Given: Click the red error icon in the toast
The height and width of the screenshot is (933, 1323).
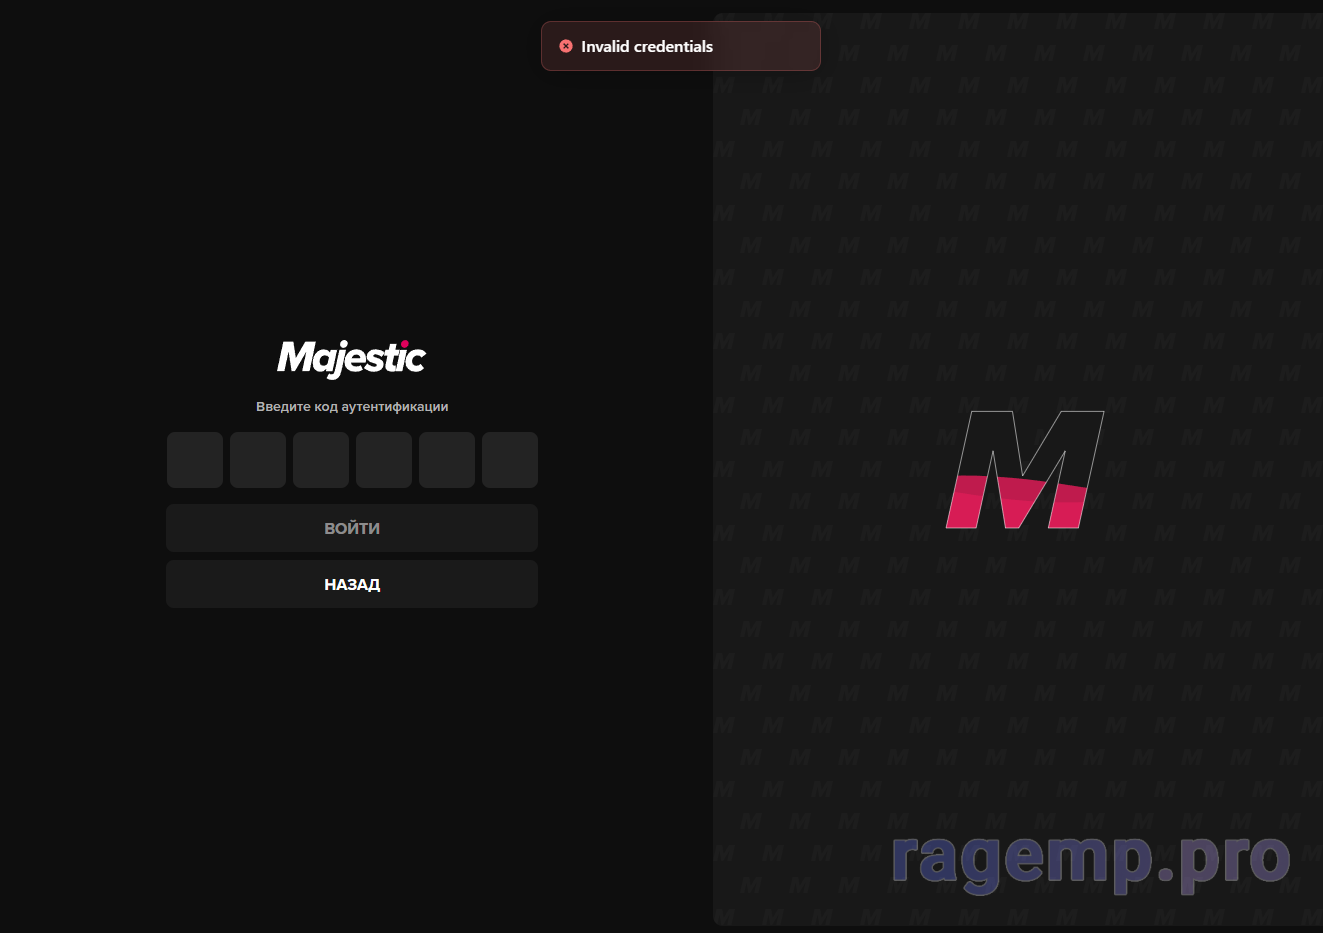Looking at the screenshot, I should pos(566,46).
